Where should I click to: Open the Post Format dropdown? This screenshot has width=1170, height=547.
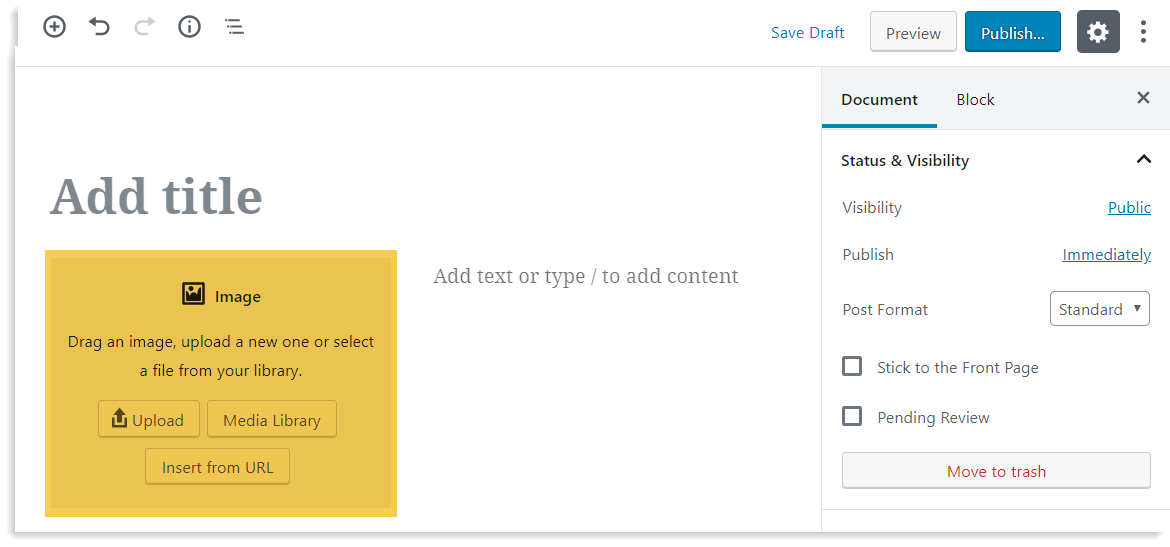point(1099,309)
